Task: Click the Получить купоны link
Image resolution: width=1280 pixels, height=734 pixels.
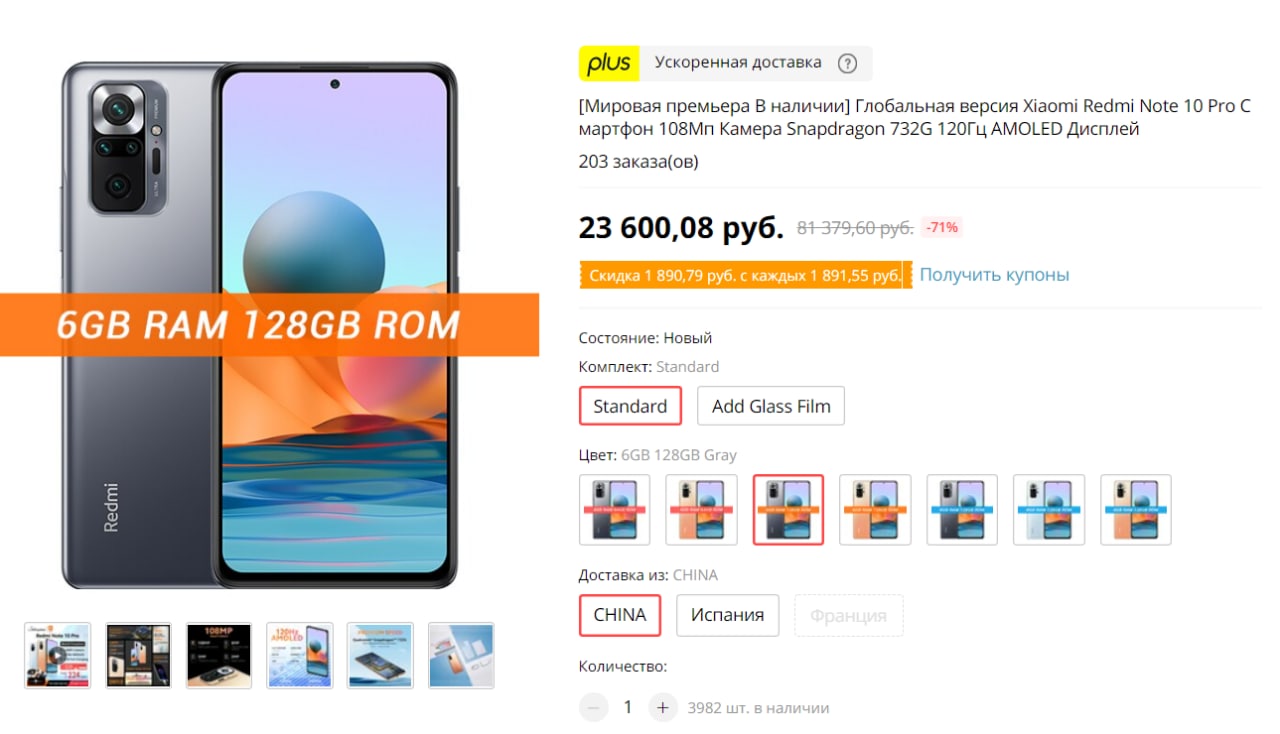Action: click(x=994, y=274)
